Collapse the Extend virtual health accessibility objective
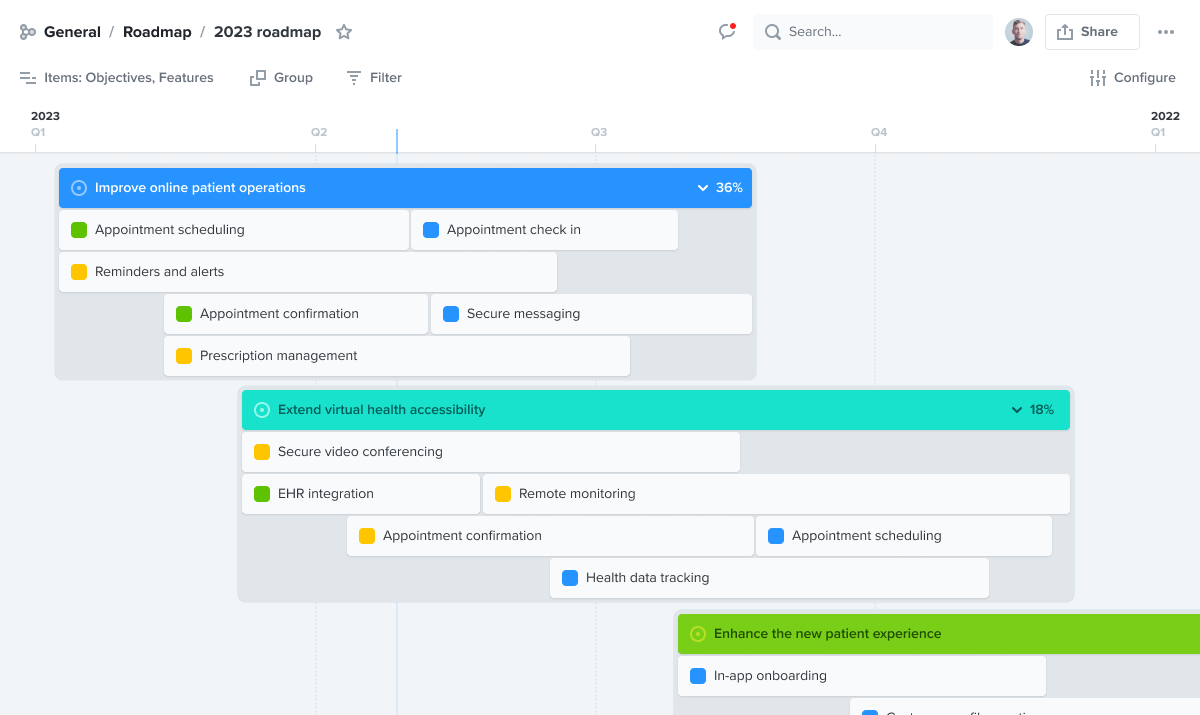 tap(1017, 409)
